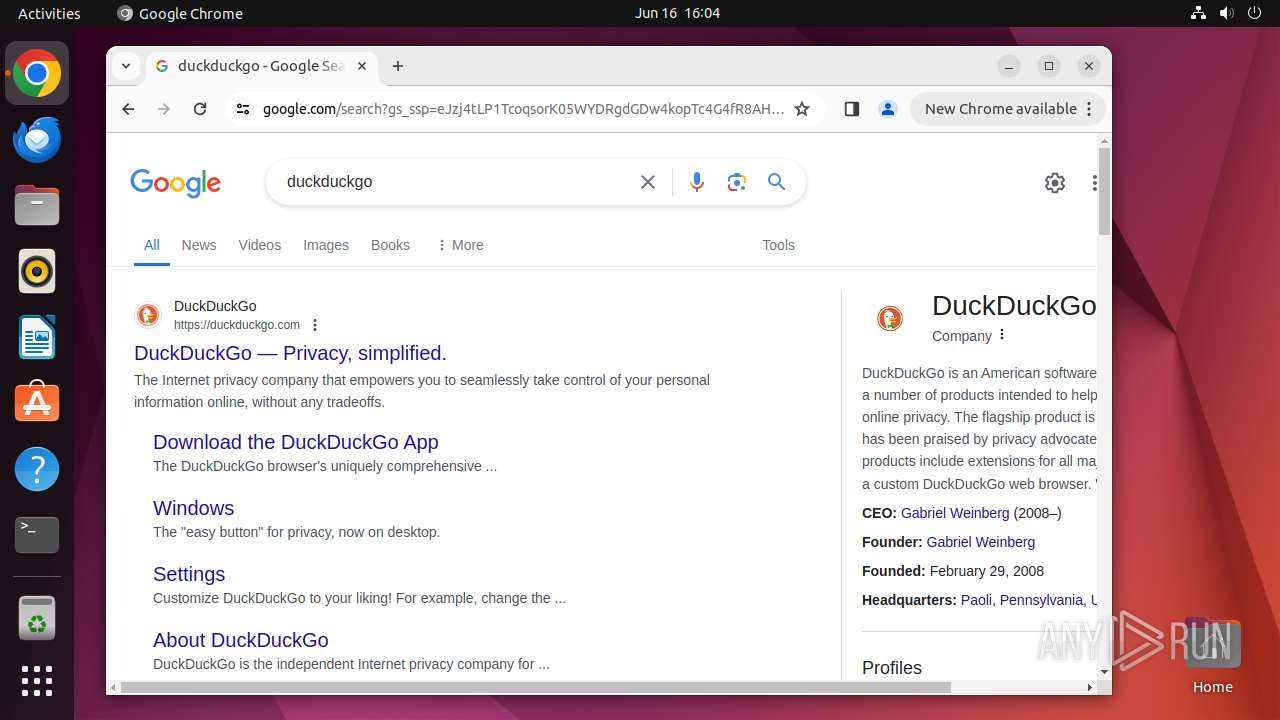
Task: Click the network status icon
Action: pos(1198,13)
